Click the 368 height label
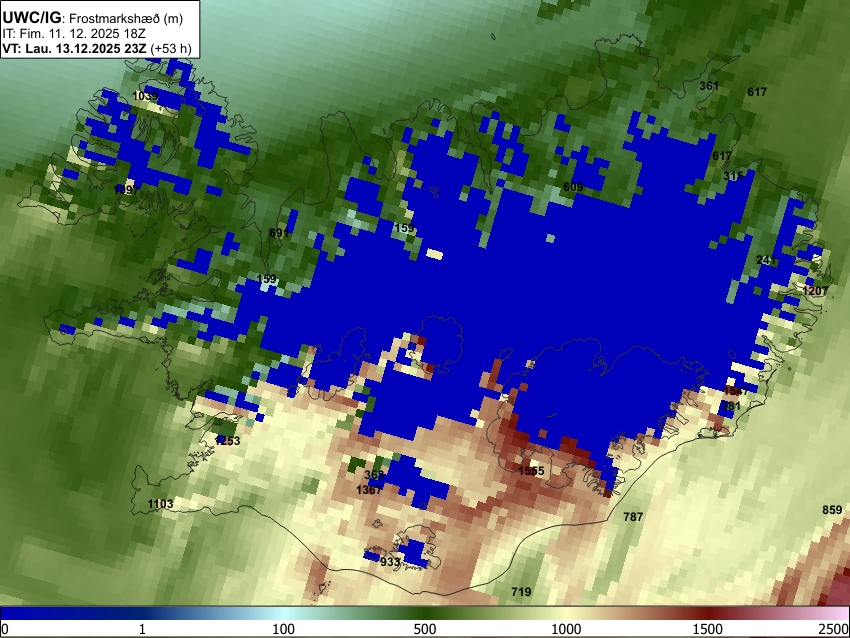850x638 pixels. click(x=374, y=475)
